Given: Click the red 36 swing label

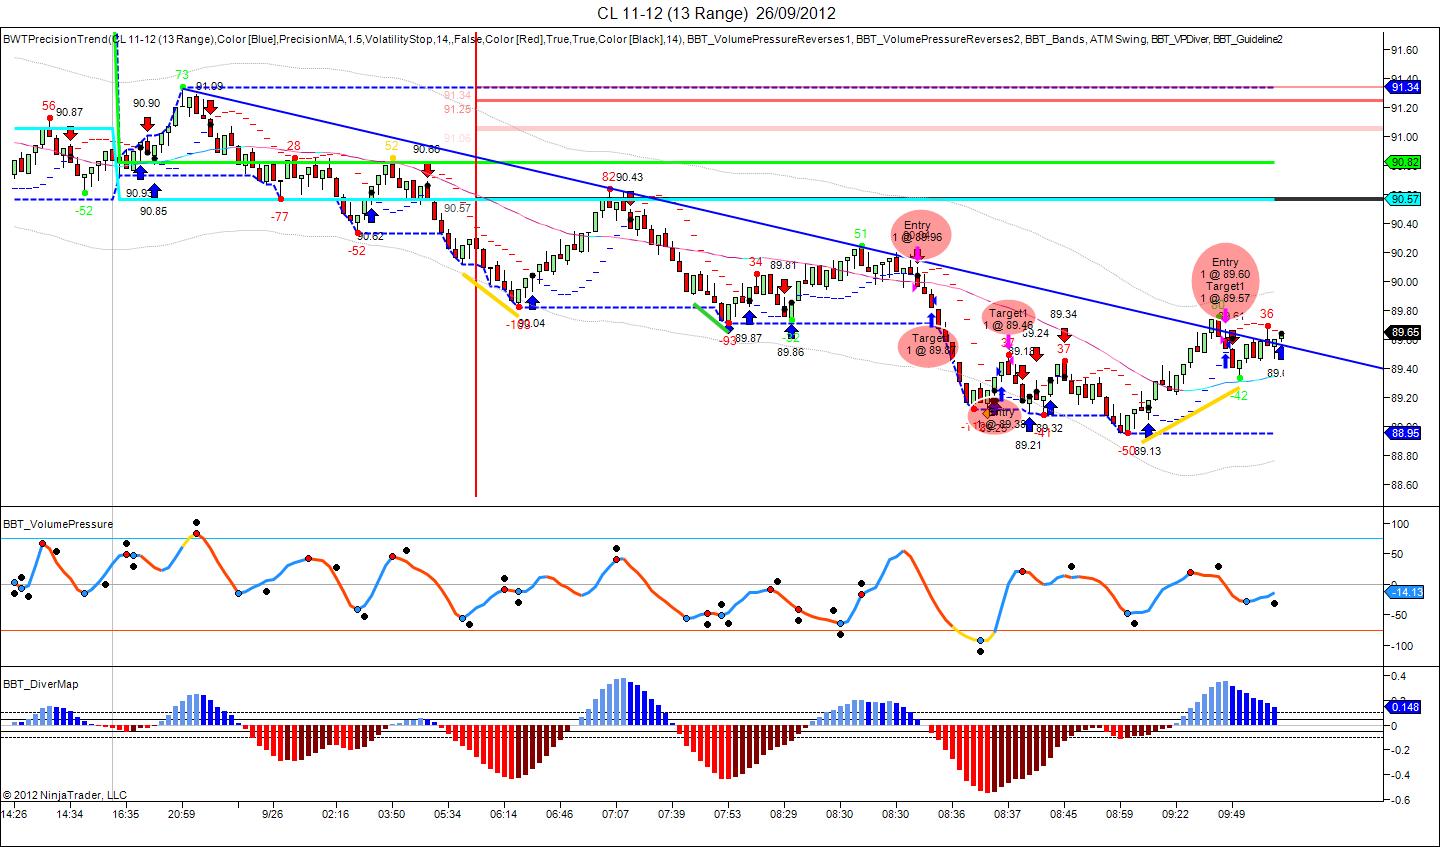Looking at the screenshot, I should [1267, 314].
